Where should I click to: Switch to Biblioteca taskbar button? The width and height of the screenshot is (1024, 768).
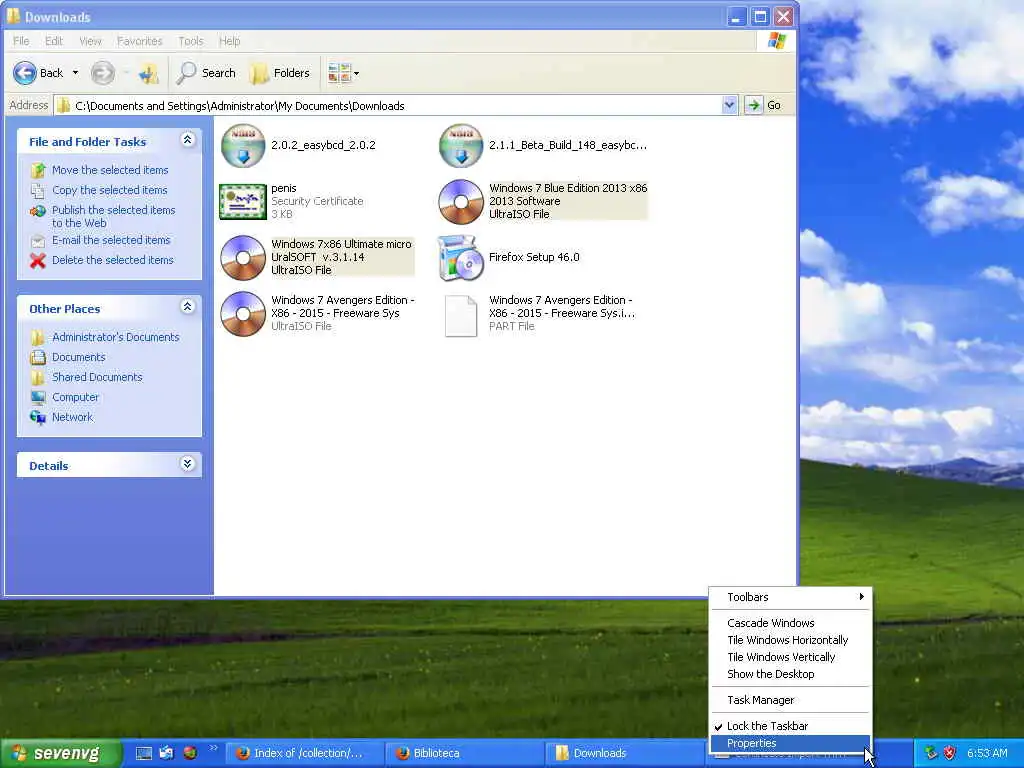tap(464, 754)
